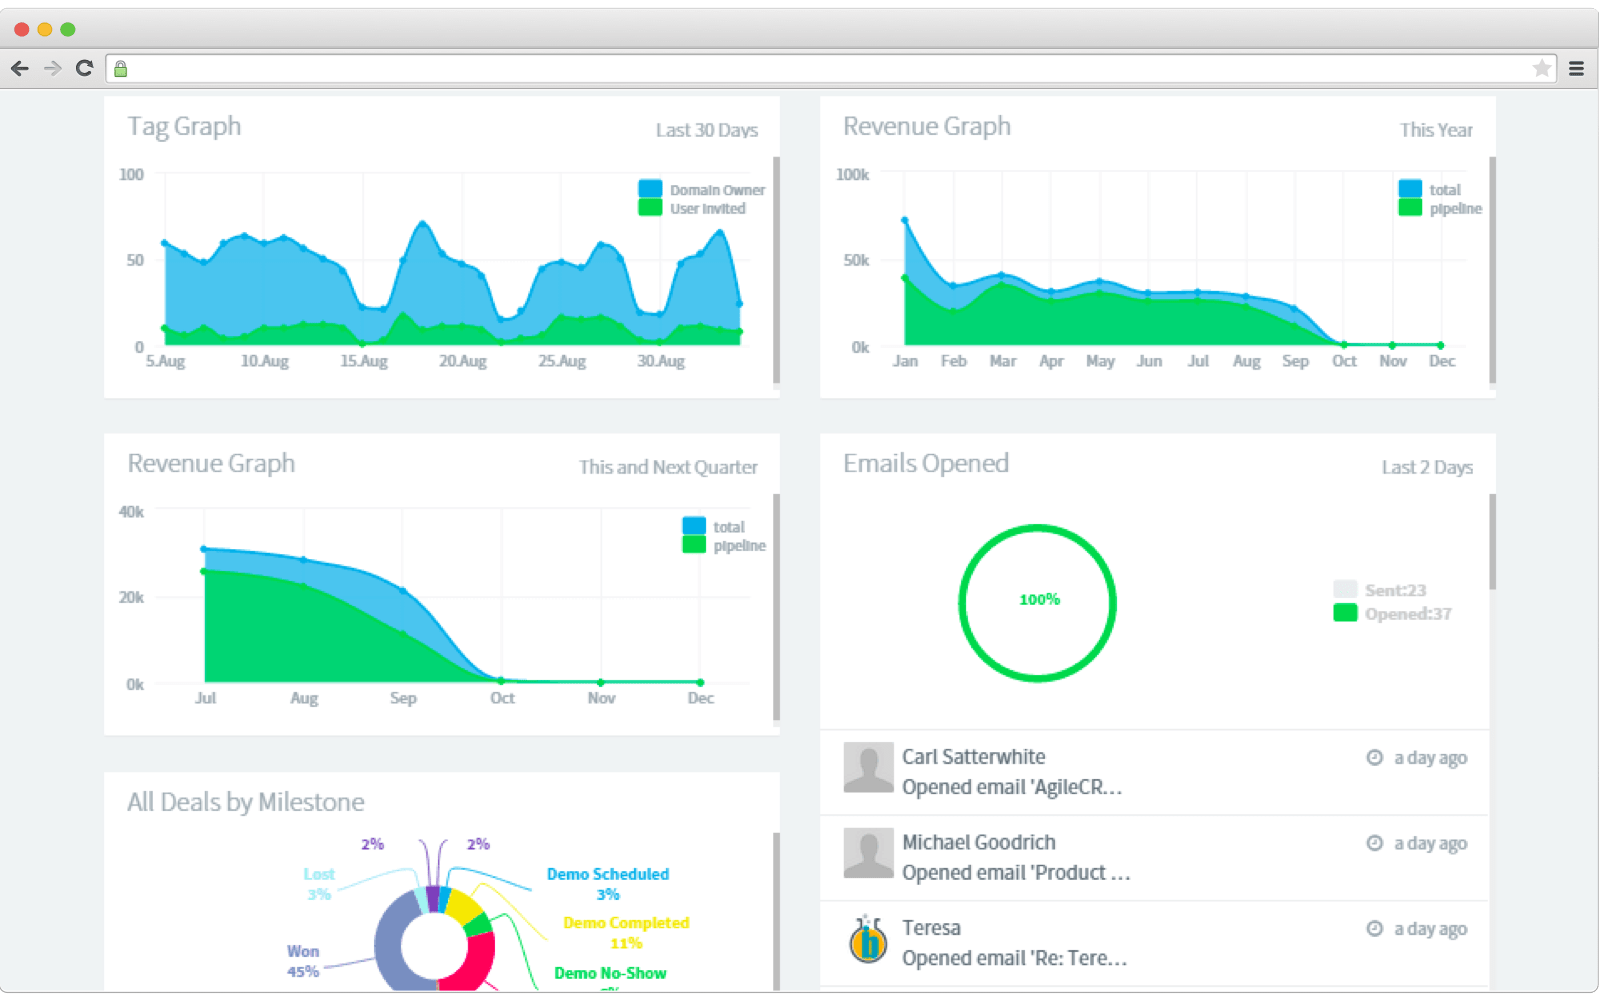Image resolution: width=1600 pixels, height=1000 pixels.
Task: Click Teresa's avatar icon
Action: [868, 942]
